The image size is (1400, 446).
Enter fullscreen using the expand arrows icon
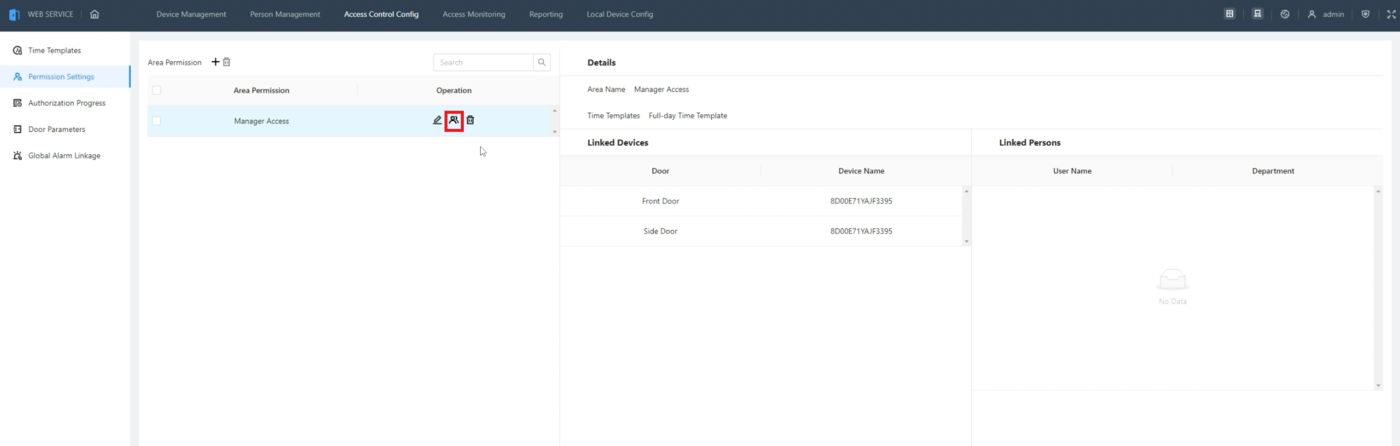point(1391,15)
